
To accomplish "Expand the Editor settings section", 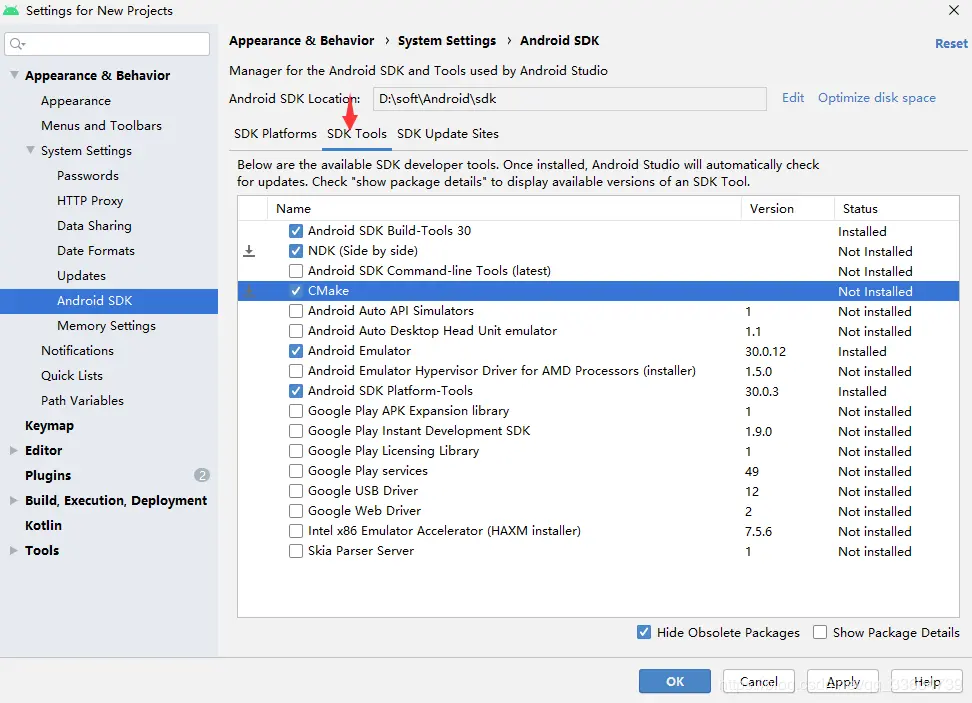I will [x=14, y=450].
